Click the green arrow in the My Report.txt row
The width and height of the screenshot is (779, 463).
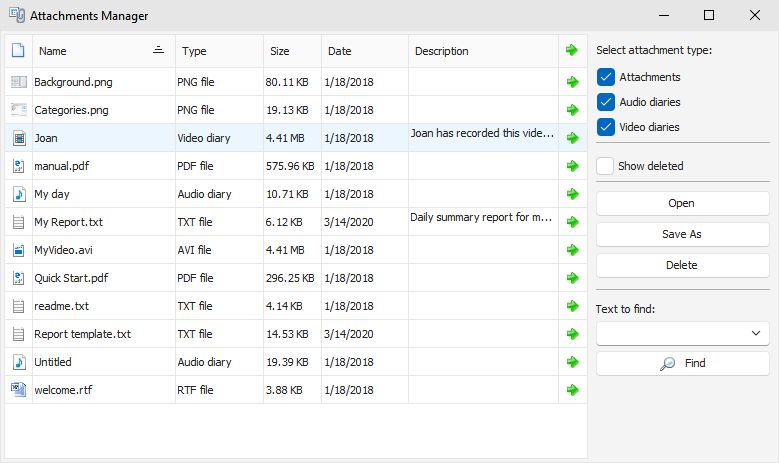click(572, 222)
